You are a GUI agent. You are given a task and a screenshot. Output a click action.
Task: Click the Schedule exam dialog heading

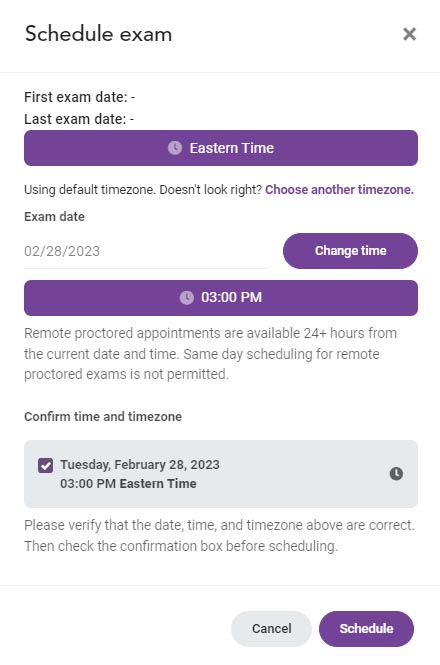click(98, 34)
